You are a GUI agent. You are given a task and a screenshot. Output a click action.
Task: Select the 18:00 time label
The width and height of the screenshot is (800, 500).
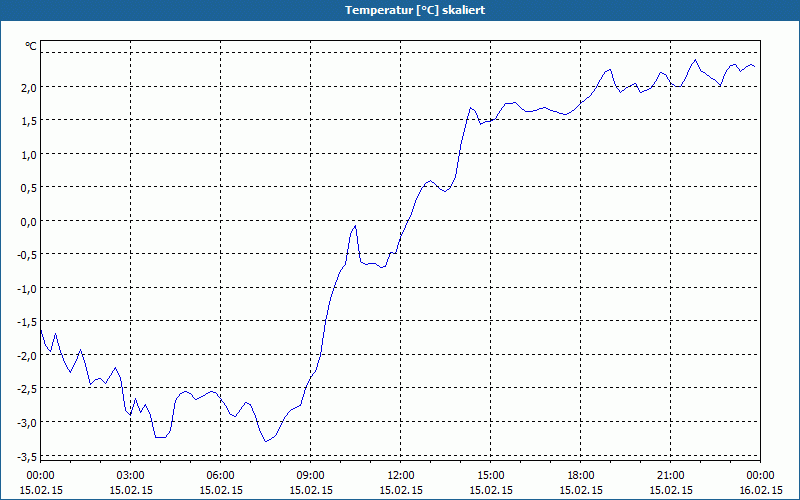(x=581, y=476)
